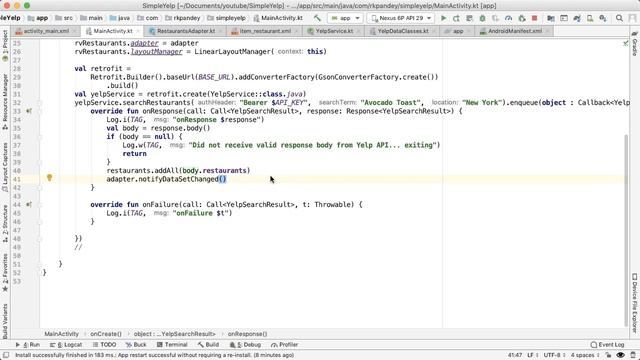The height and width of the screenshot is (360, 640).
Task: Click the Make Project hammer icon
Action: [317, 18]
